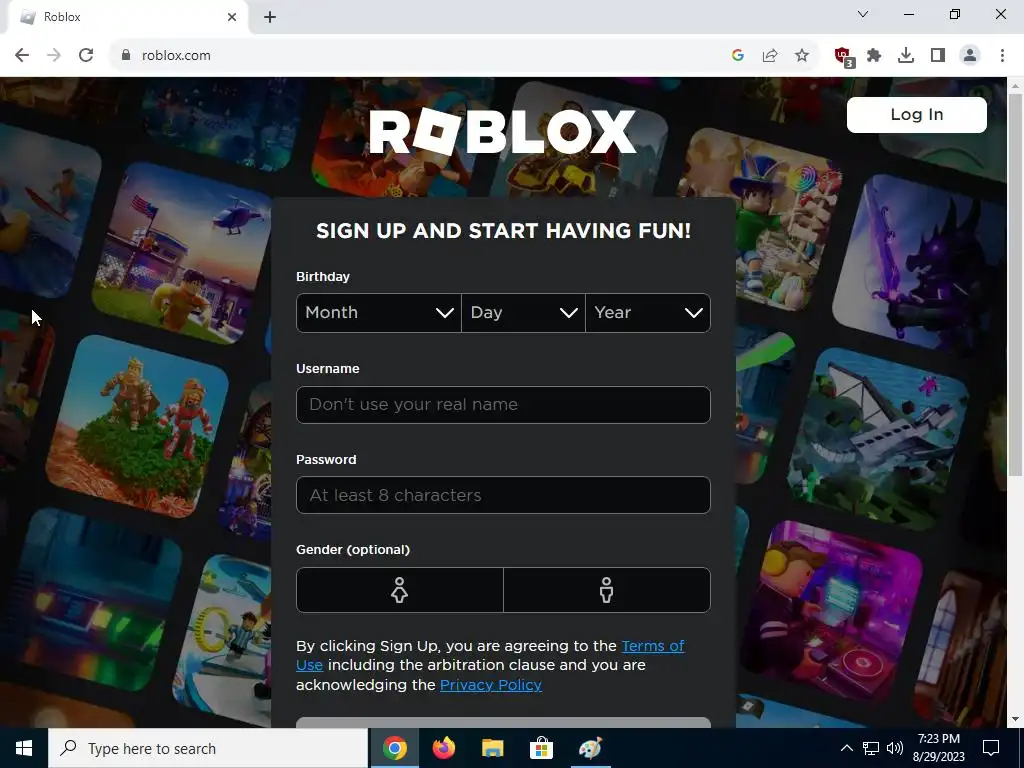Open the Extensions puzzle icon
Screen dimensions: 1024x768
(874, 56)
